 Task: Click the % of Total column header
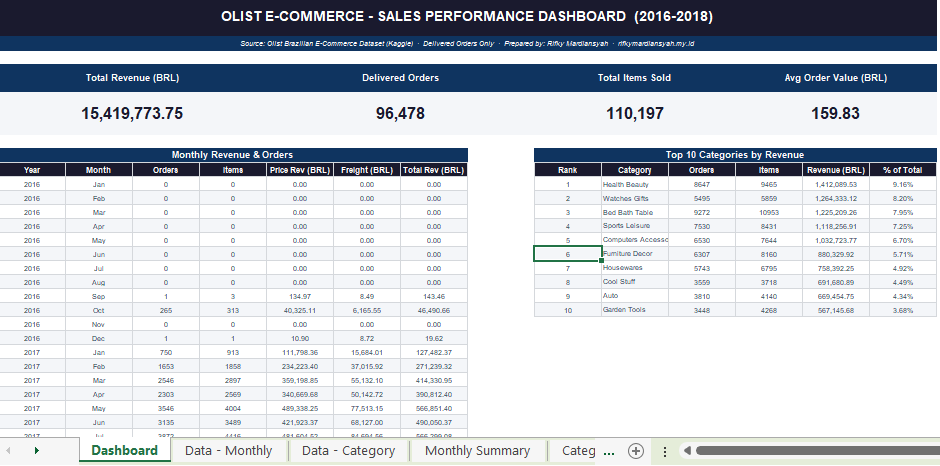point(902,170)
